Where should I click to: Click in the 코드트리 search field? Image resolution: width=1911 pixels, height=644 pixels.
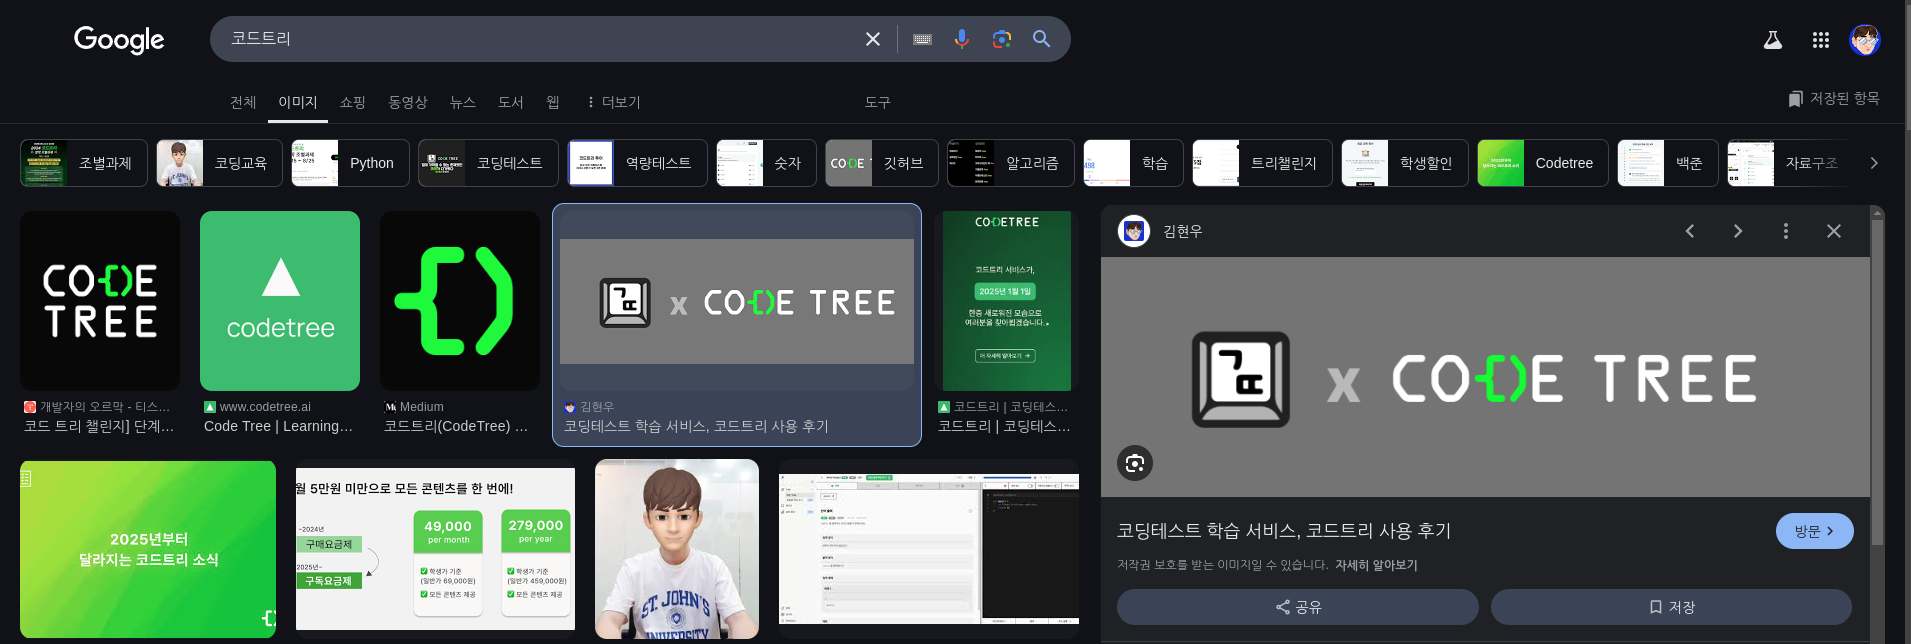pos(540,39)
